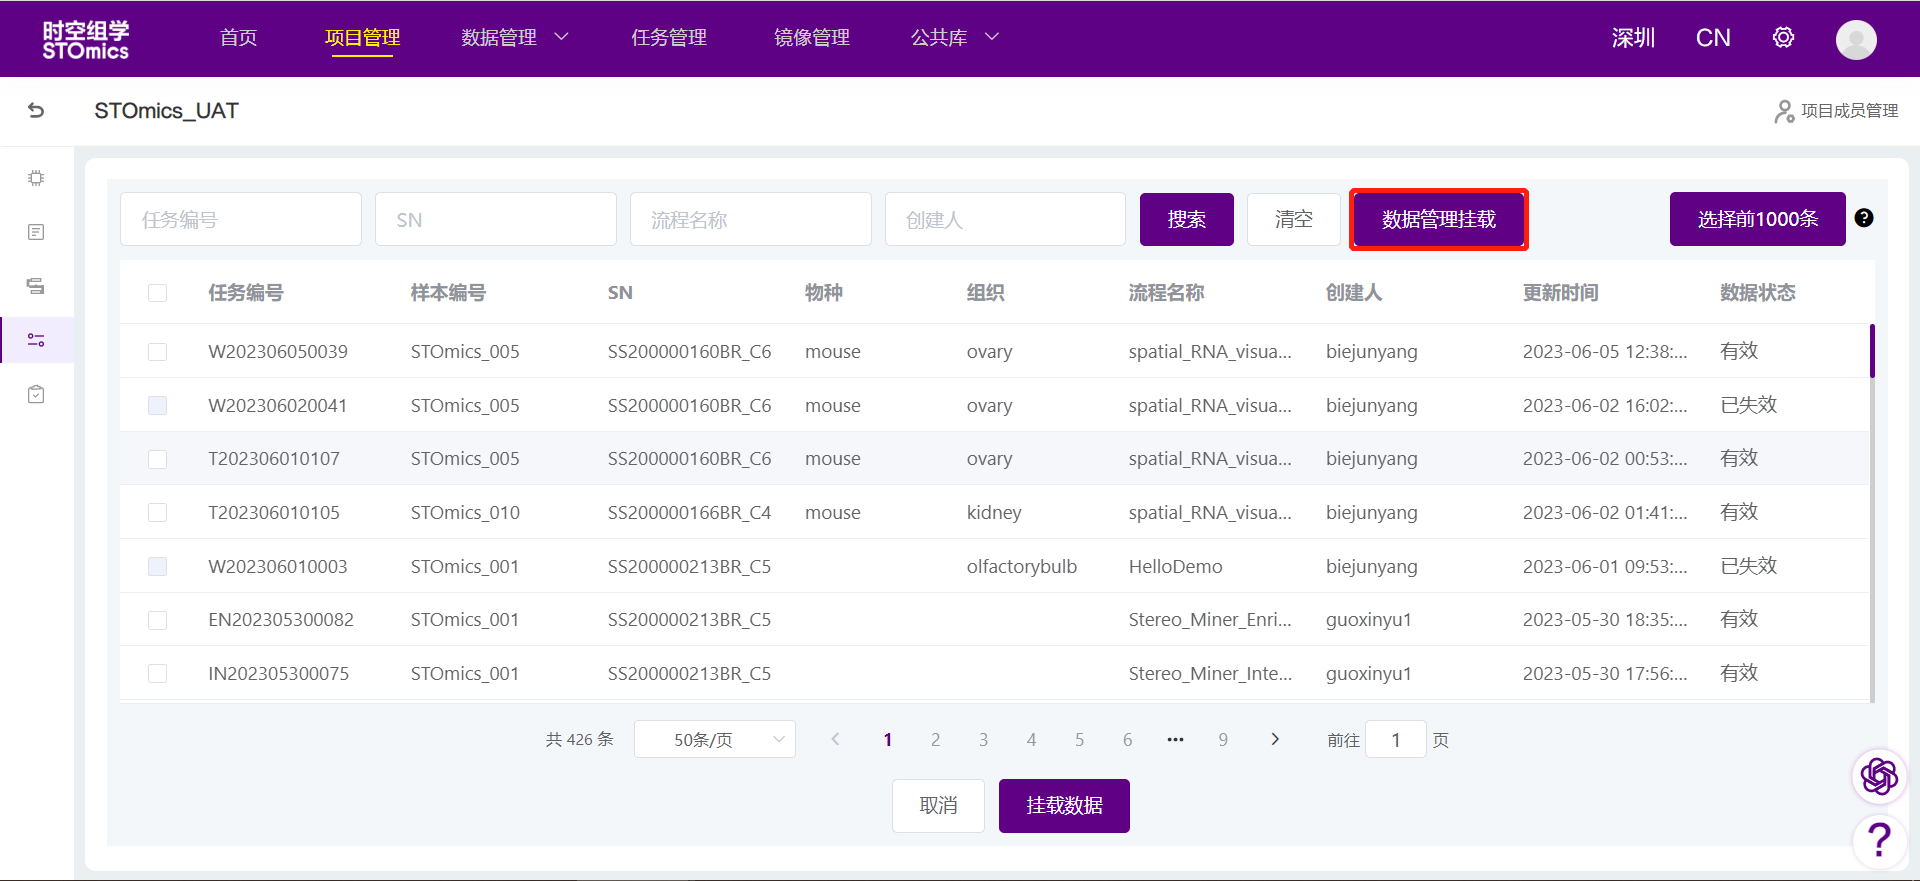The image size is (1920, 881).
Task: Click the chip icon in left sidebar
Action: tap(36, 178)
